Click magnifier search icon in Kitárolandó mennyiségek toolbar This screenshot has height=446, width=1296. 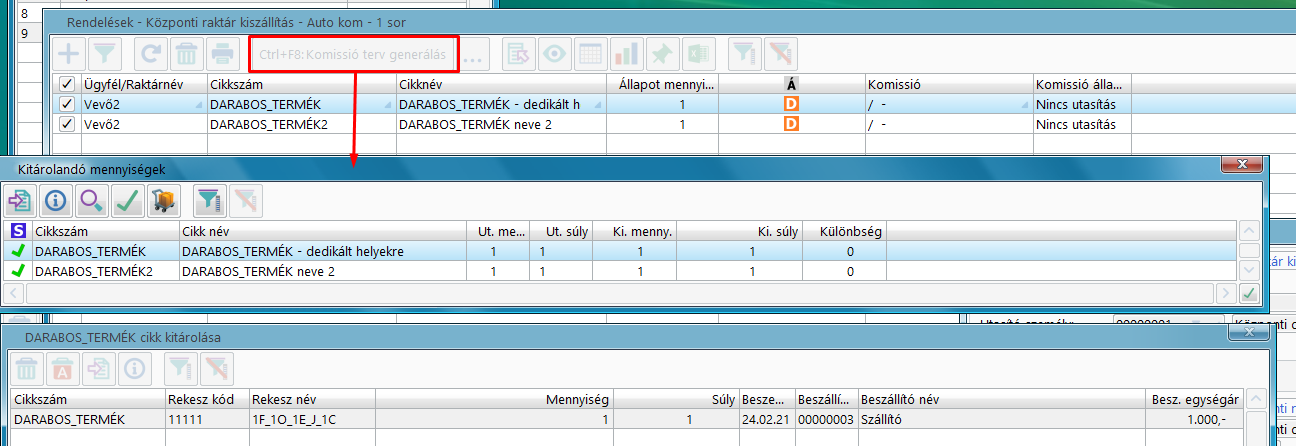91,201
